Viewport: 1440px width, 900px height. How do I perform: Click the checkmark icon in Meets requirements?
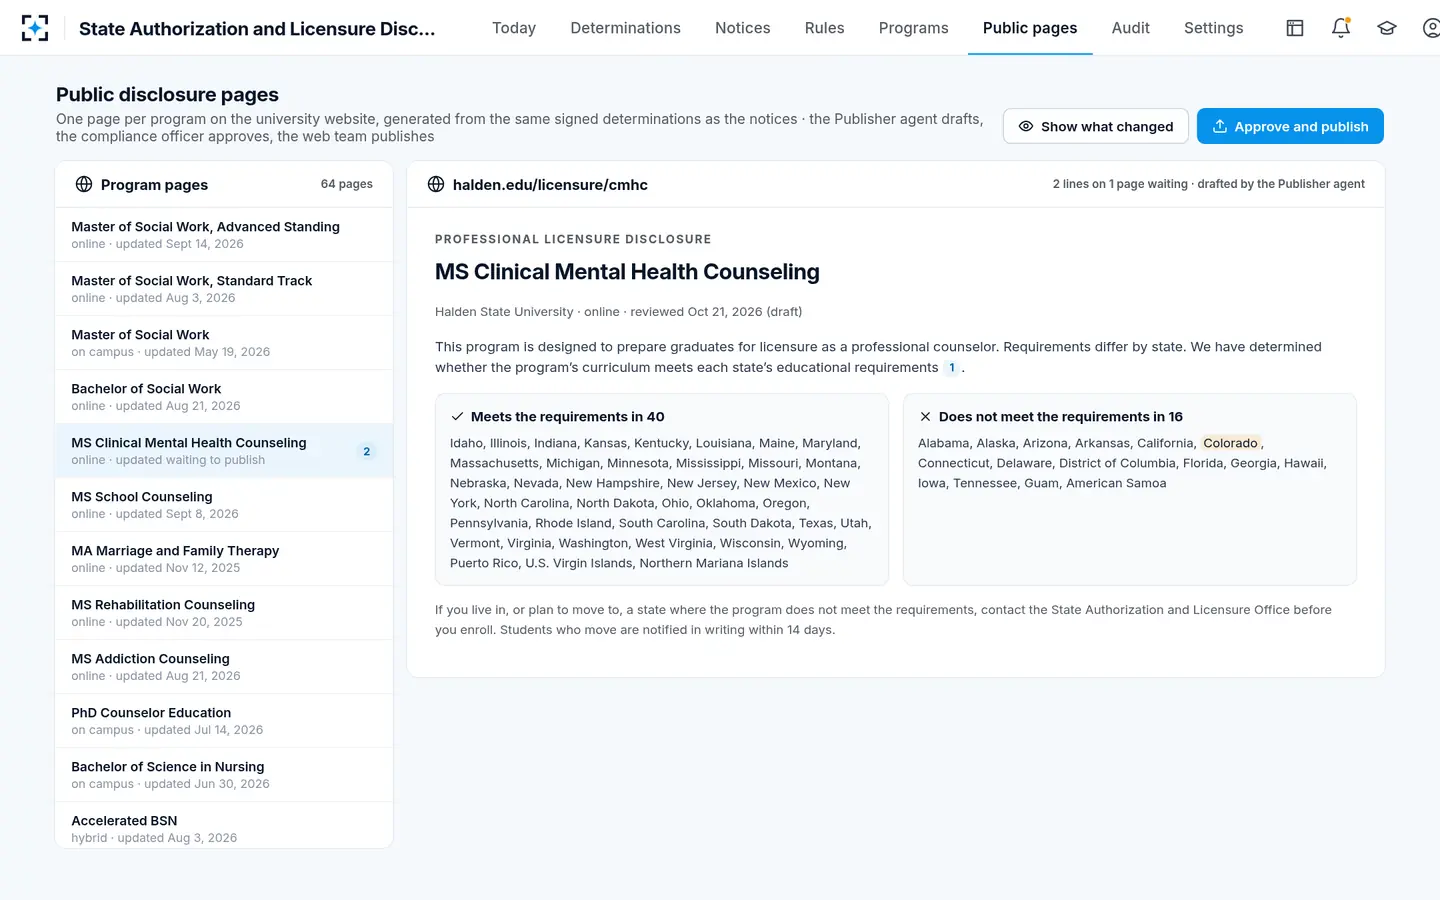(x=457, y=417)
